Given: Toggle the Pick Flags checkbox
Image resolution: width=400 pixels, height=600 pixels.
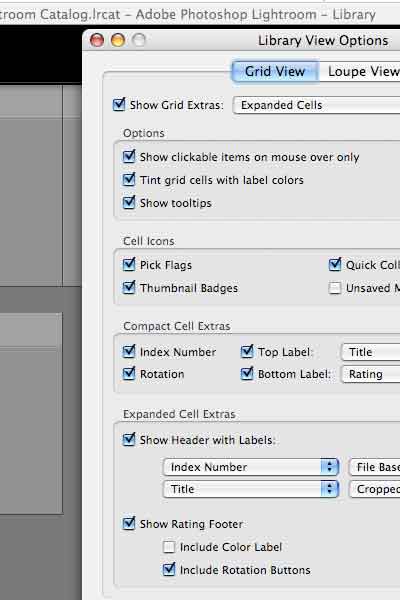Looking at the screenshot, I should [x=129, y=264].
